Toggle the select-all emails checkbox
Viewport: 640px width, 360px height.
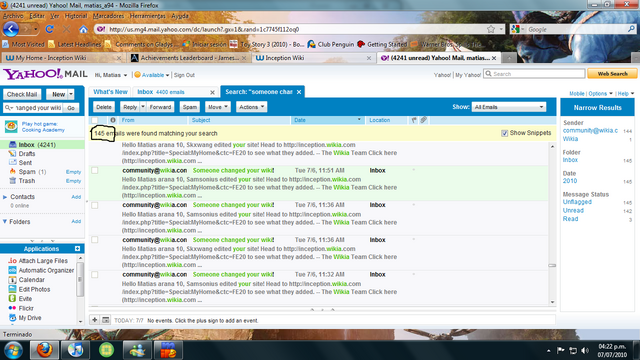[x=95, y=120]
